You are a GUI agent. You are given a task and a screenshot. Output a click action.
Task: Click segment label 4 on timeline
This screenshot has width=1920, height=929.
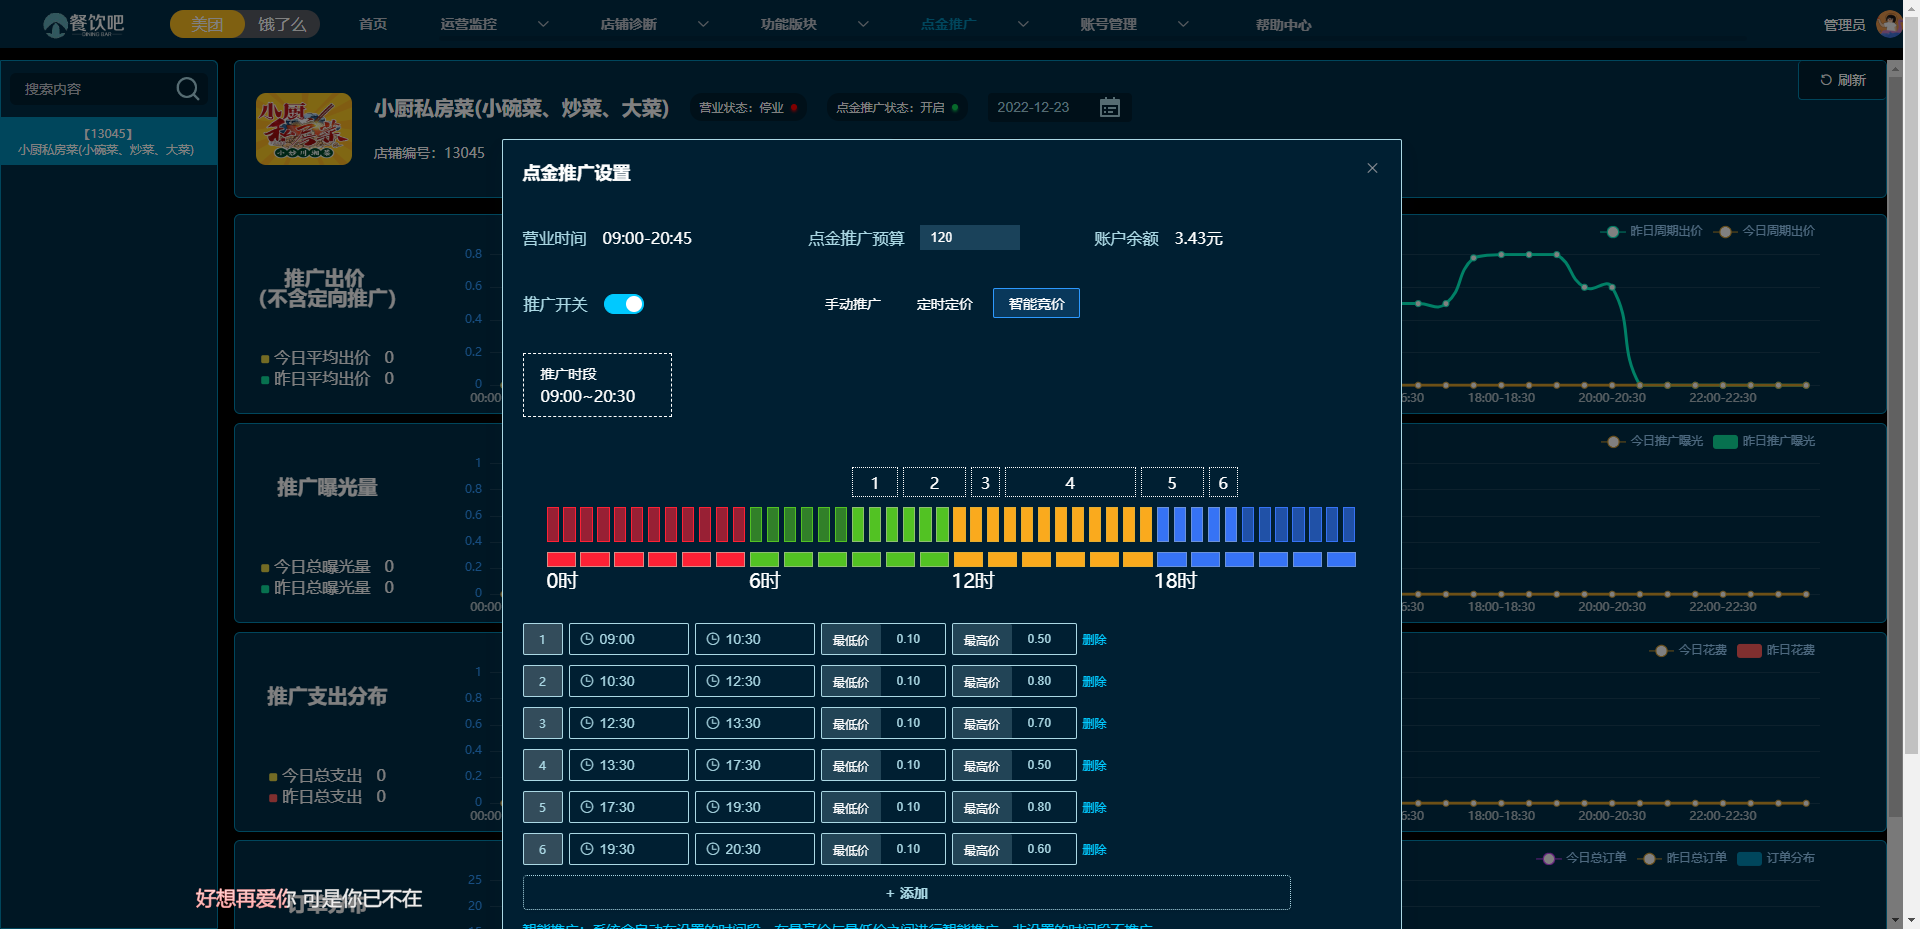point(1070,483)
